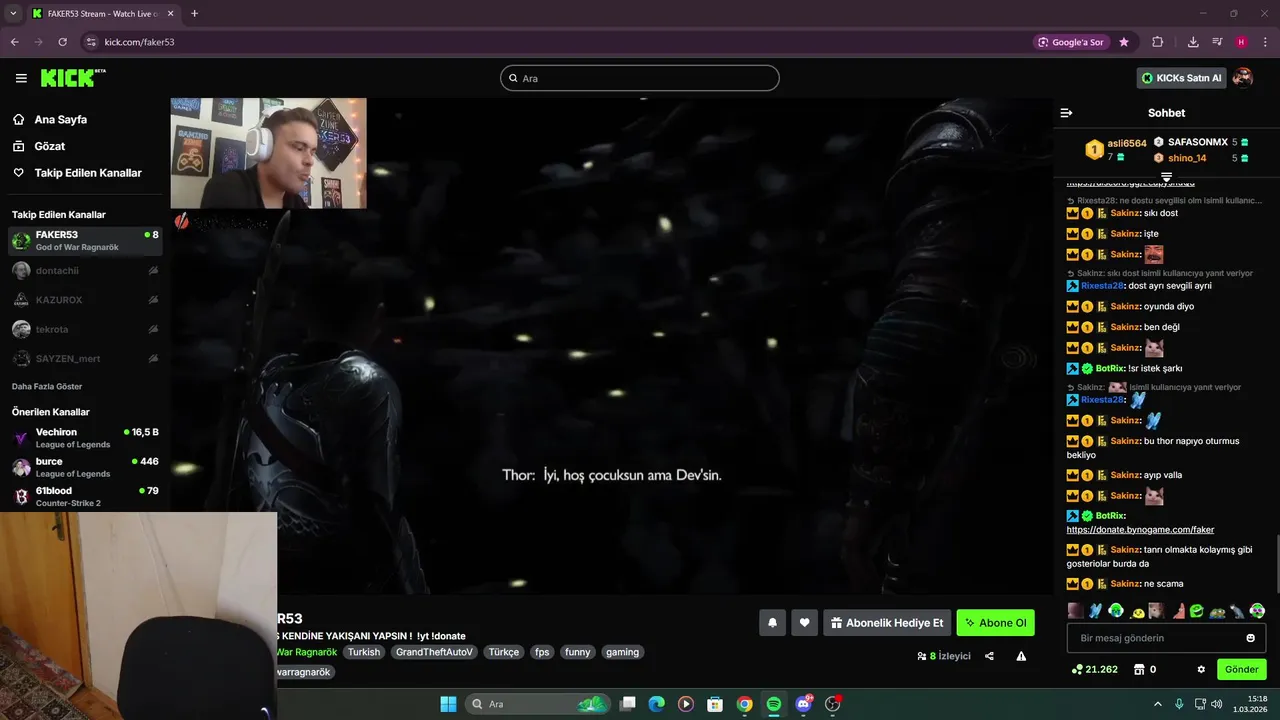
Task: Click Abonelik Hediye Et button
Action: (x=887, y=623)
